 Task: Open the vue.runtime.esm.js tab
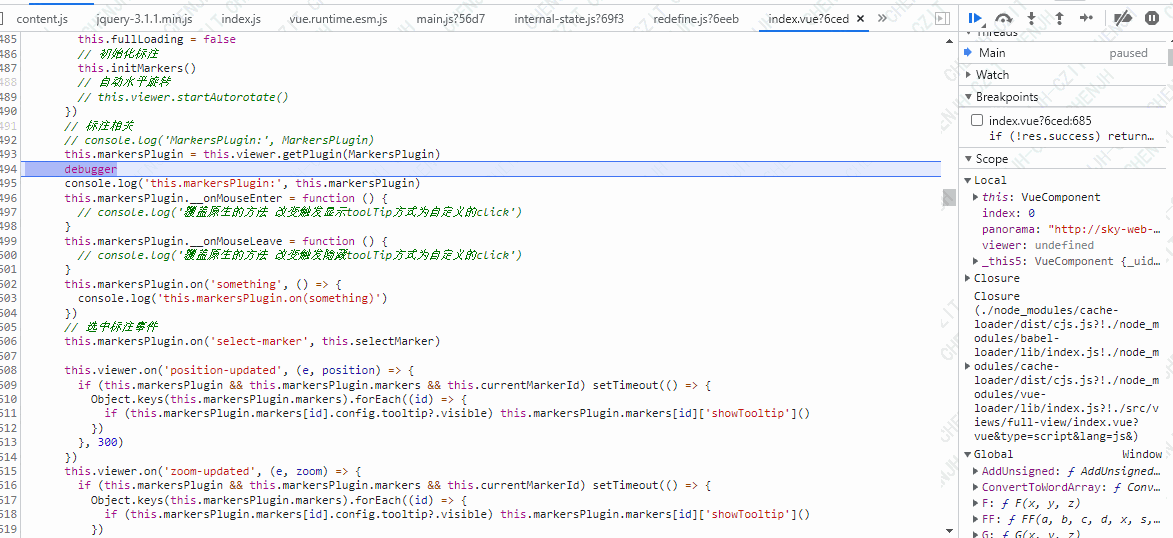337,19
